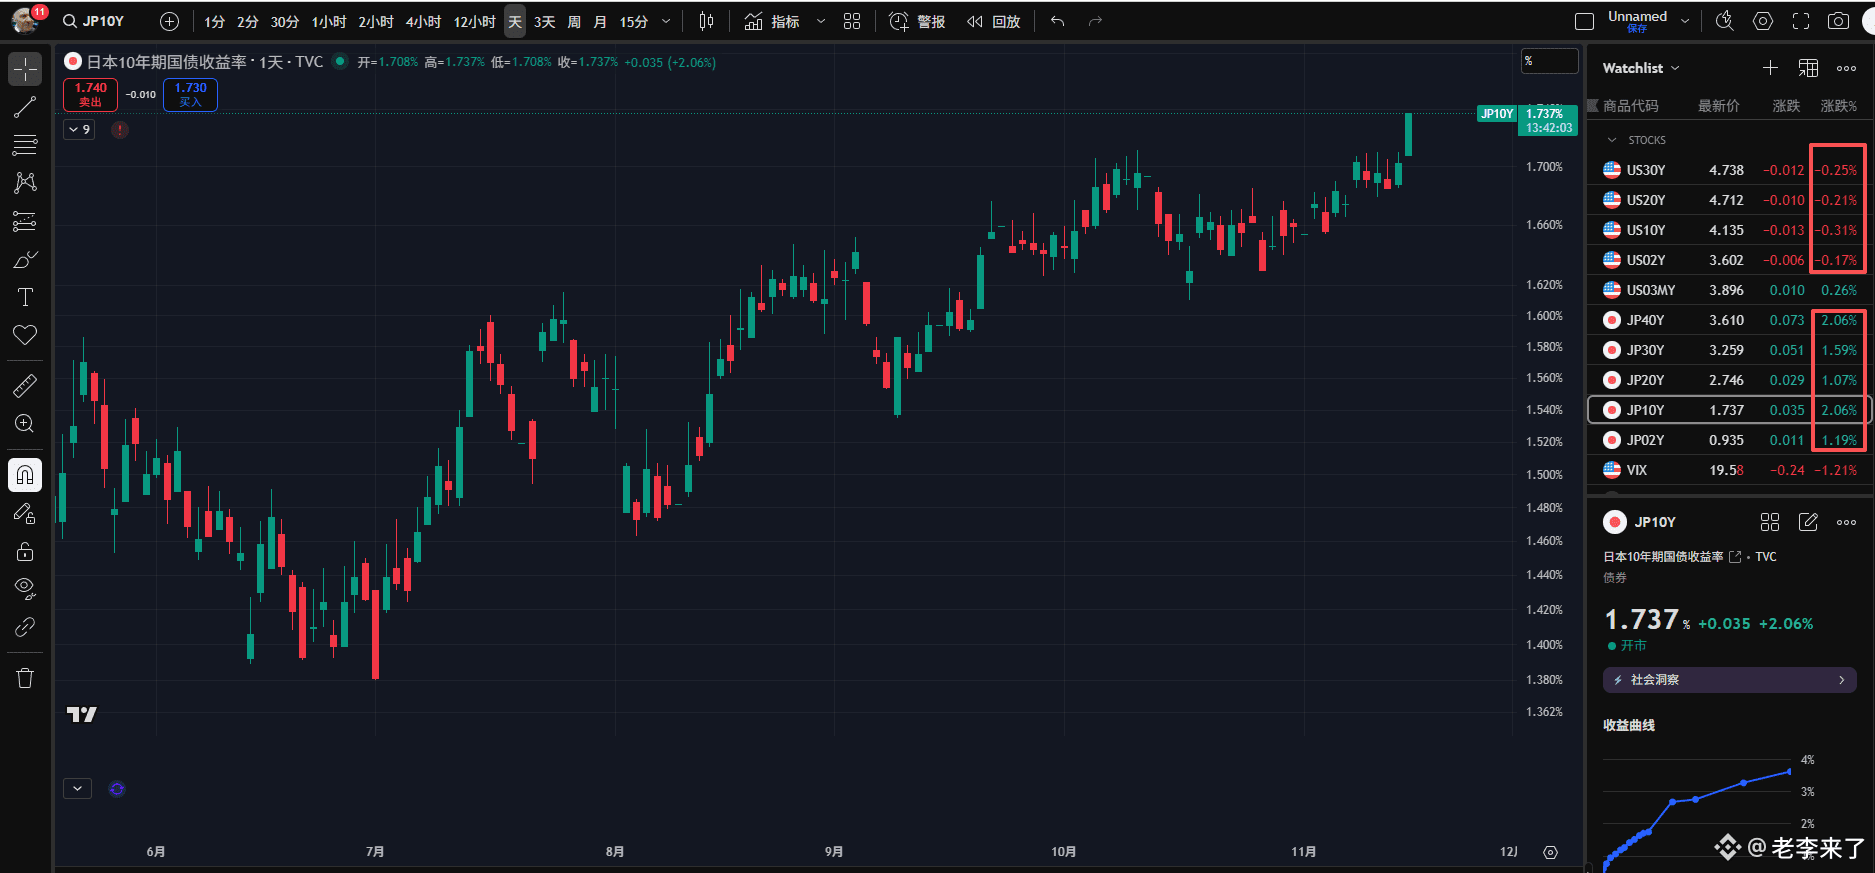The image size is (1875, 873).
Task: Select US10Y in the watchlist
Action: (x=1730, y=230)
